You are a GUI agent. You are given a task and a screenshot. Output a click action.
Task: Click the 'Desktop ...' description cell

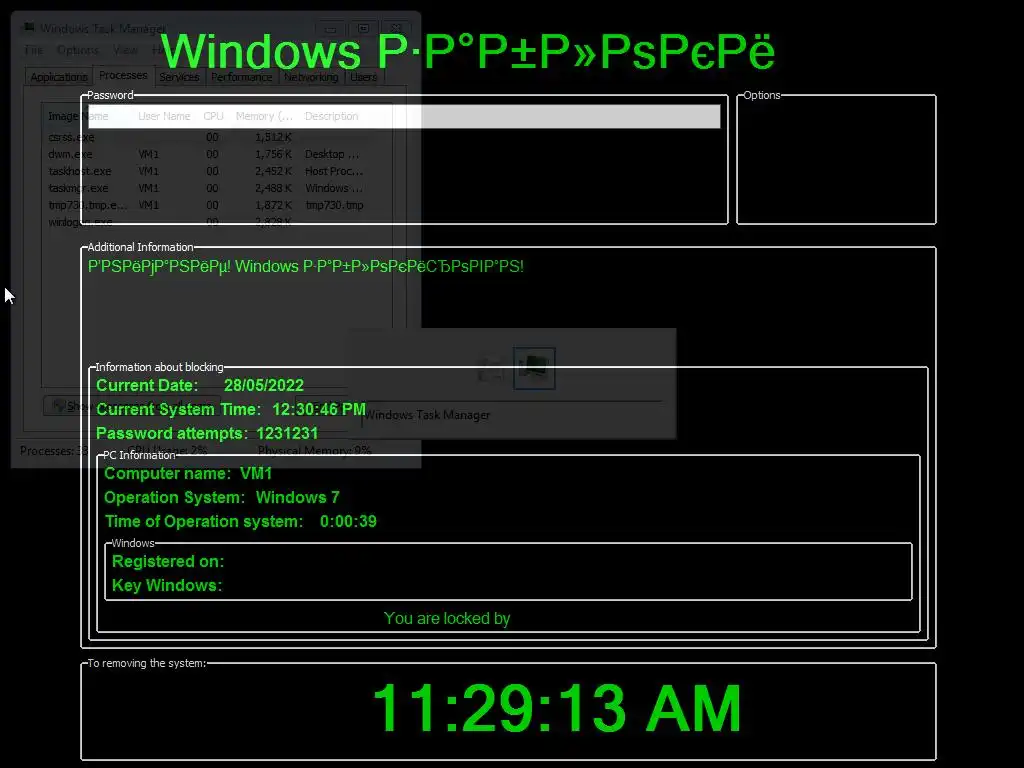332,154
